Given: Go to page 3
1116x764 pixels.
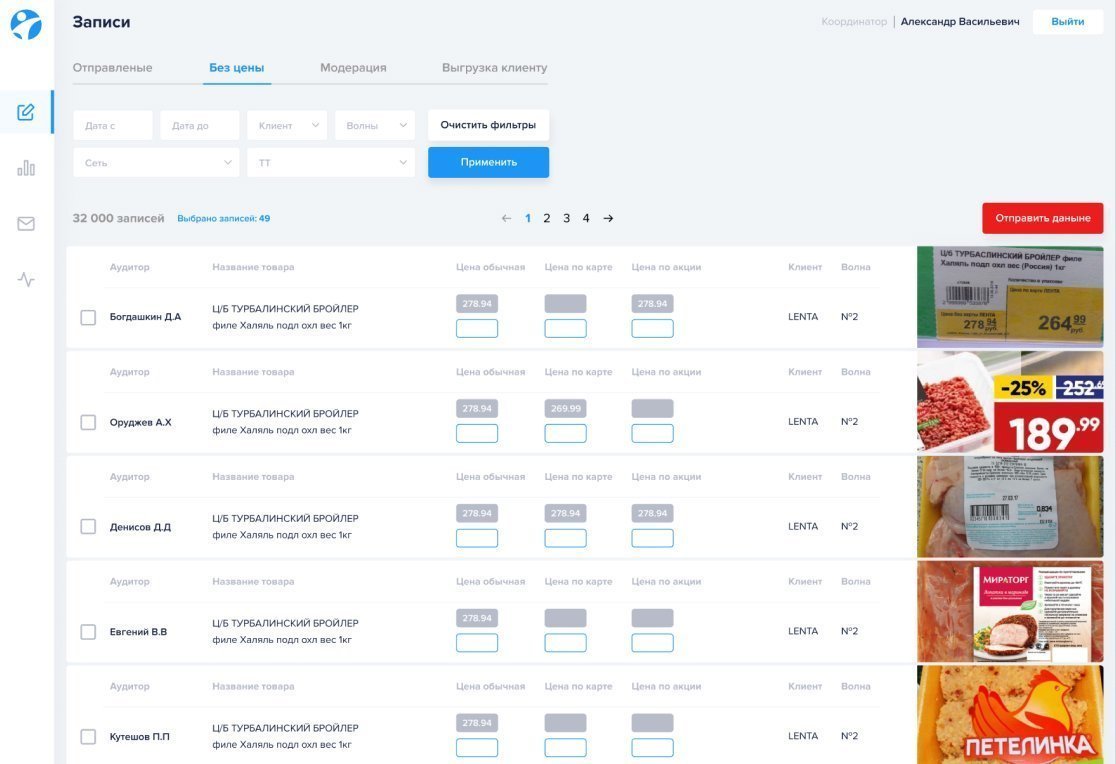Looking at the screenshot, I should tap(567, 219).
